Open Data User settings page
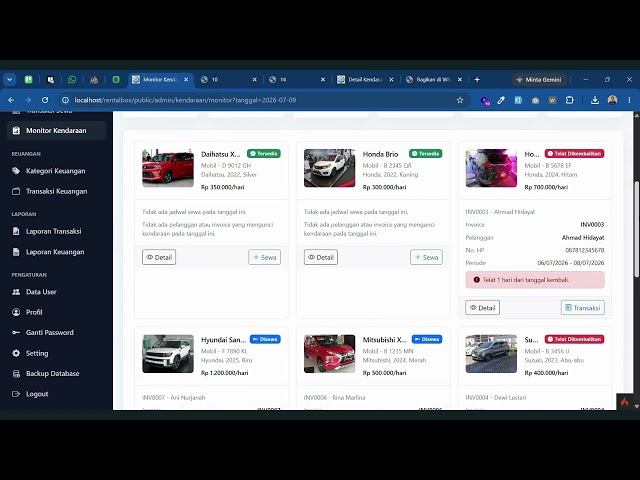 tap(41, 292)
